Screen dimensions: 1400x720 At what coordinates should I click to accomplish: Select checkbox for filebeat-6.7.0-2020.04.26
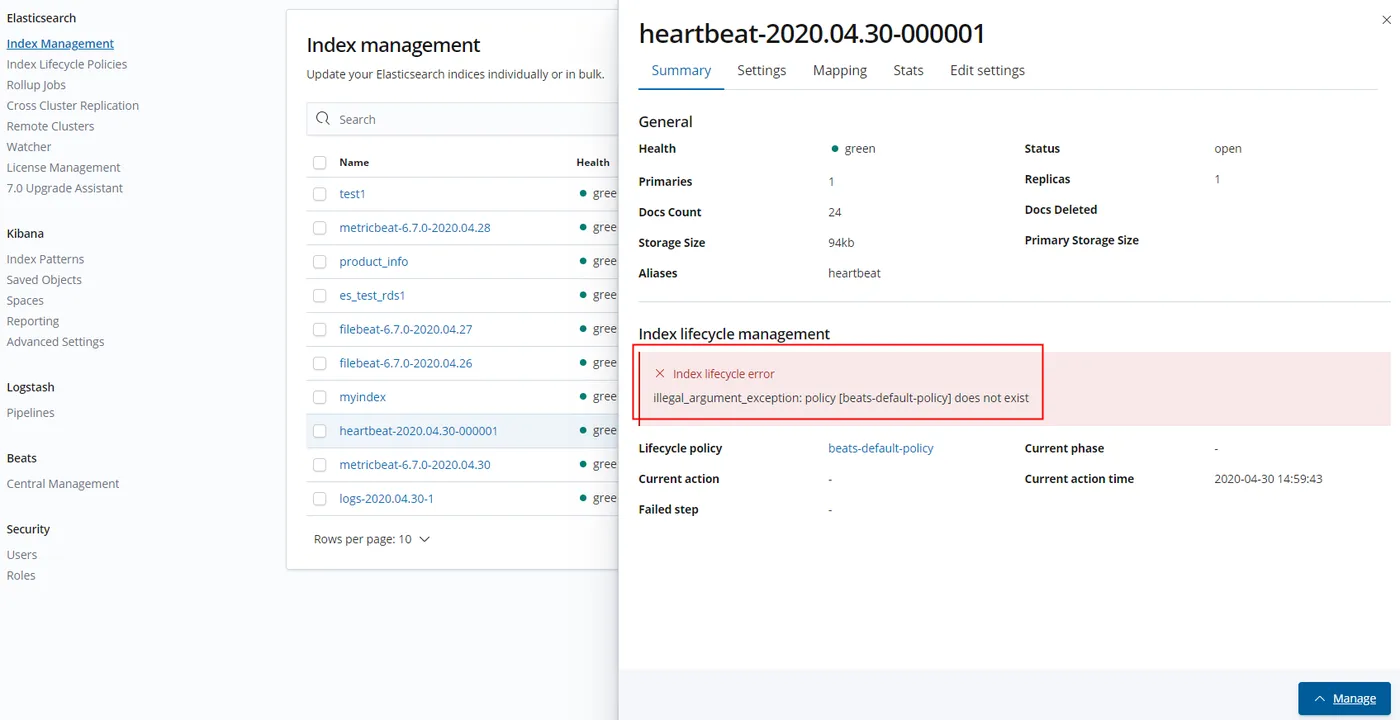320,363
